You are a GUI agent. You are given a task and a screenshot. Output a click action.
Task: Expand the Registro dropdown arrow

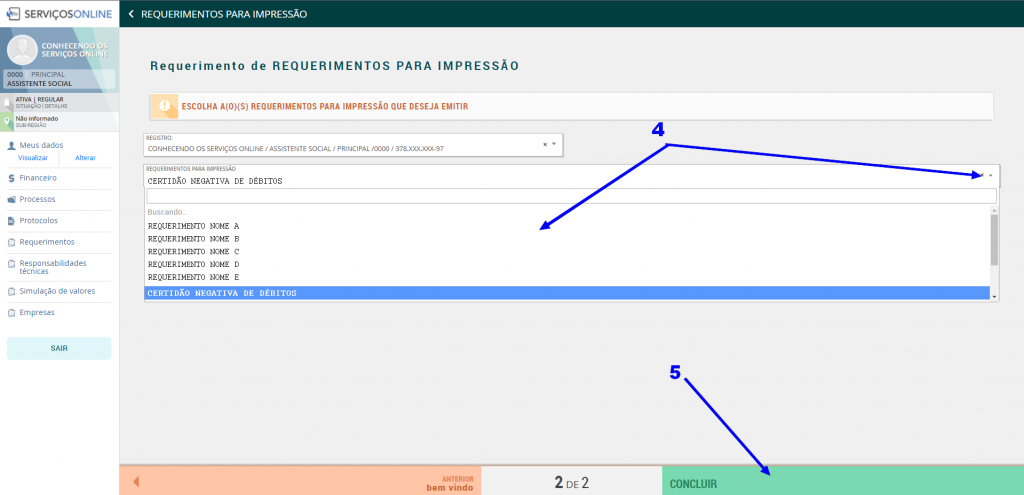coord(554,144)
